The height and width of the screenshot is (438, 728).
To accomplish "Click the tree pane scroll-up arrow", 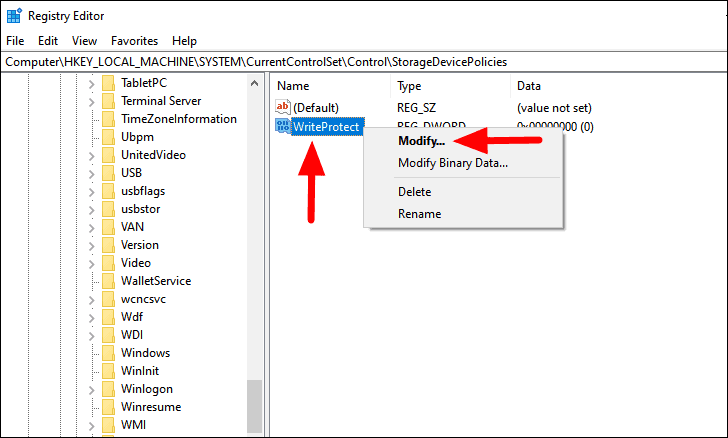I will pyautogui.click(x=254, y=84).
